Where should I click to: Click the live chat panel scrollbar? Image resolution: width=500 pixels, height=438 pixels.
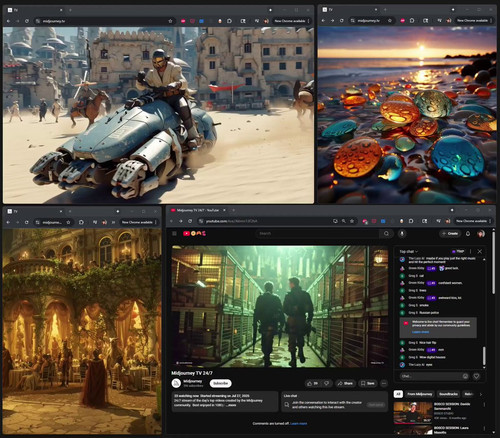pos(484,356)
